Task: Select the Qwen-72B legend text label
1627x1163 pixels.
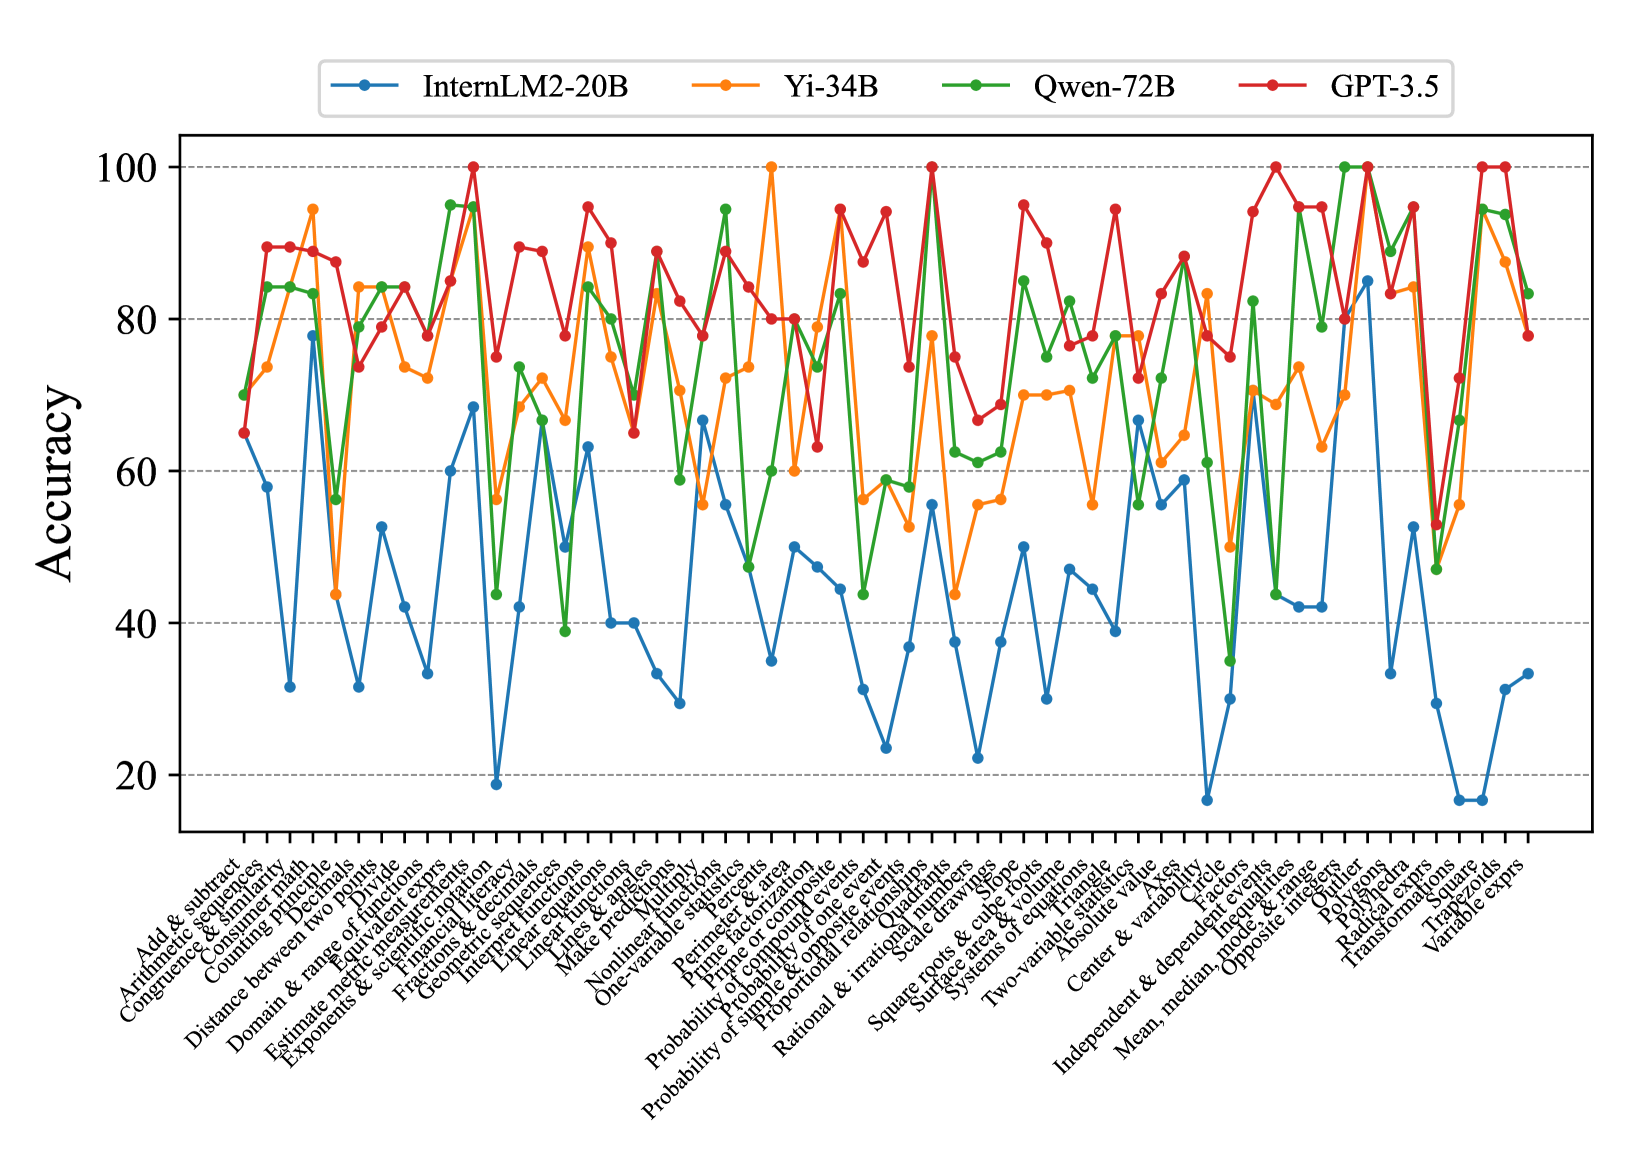Action: (1104, 87)
